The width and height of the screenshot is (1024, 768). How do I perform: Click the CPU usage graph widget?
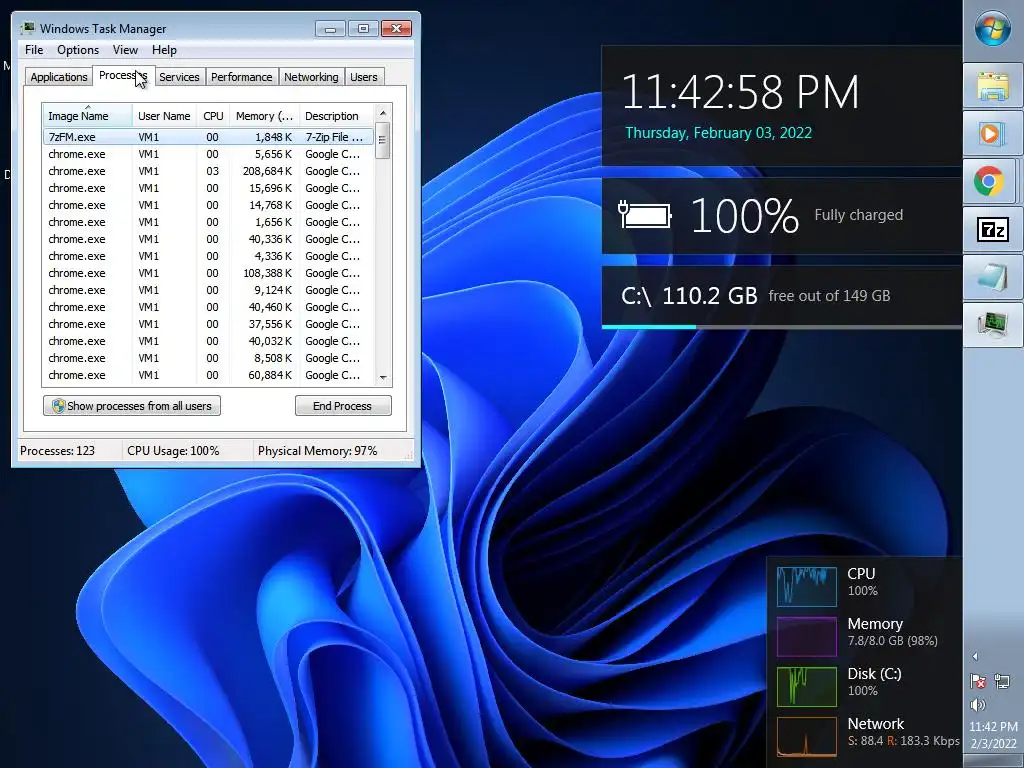(x=807, y=586)
